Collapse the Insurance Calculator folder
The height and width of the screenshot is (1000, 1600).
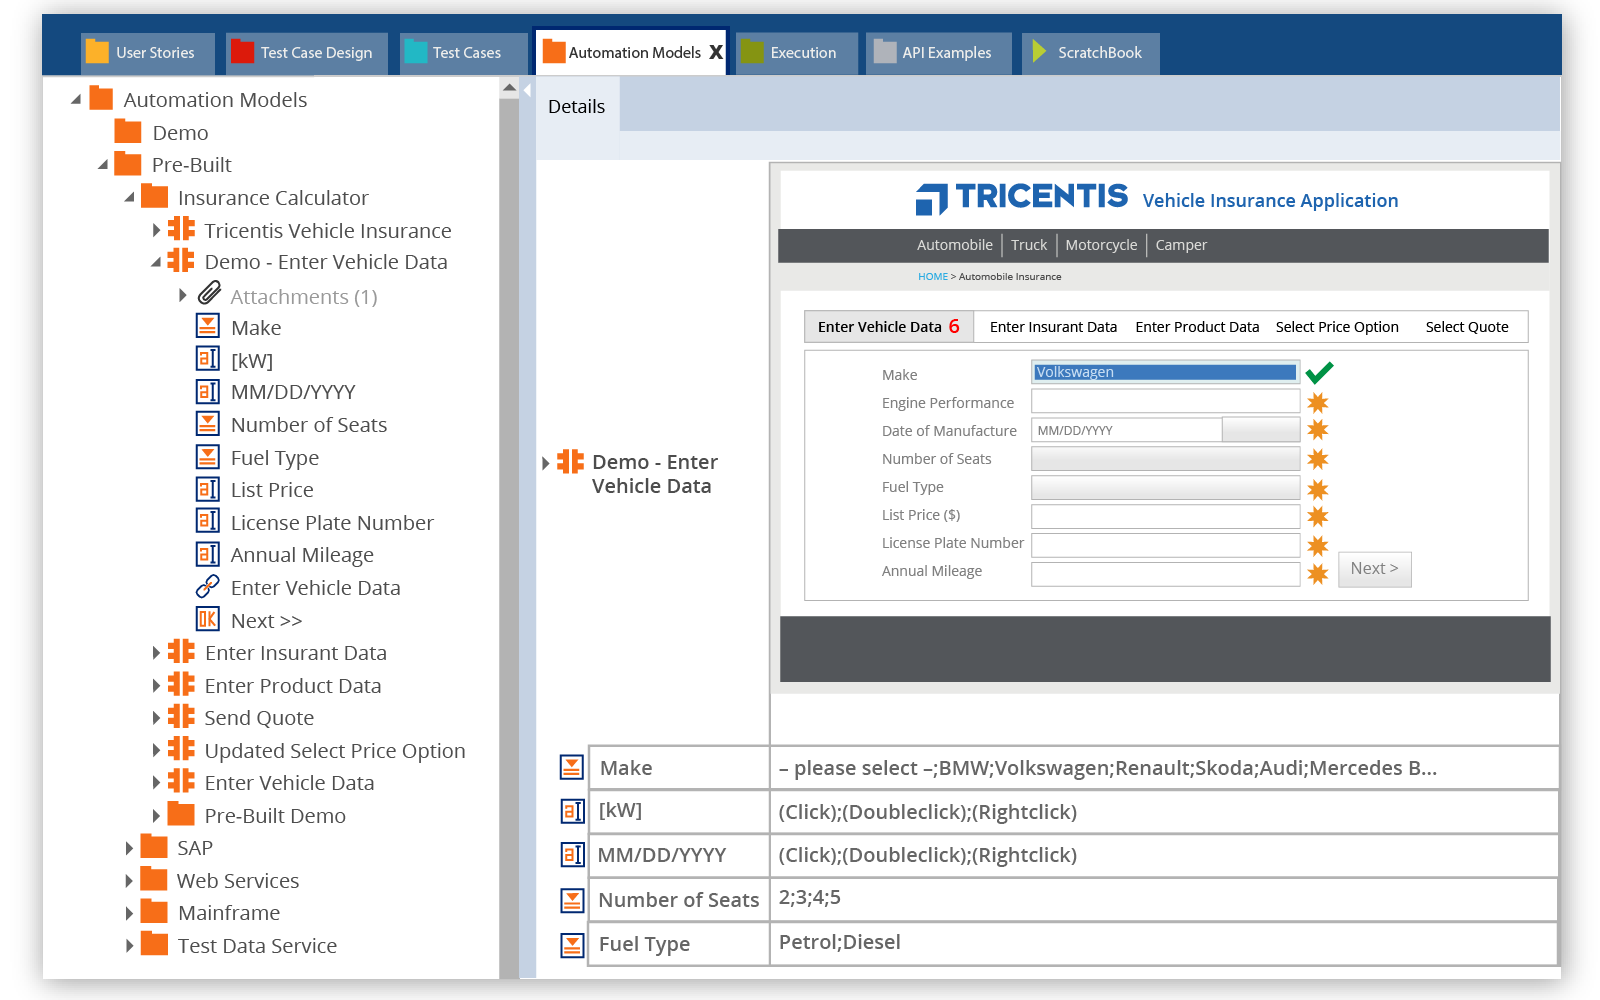point(129,197)
